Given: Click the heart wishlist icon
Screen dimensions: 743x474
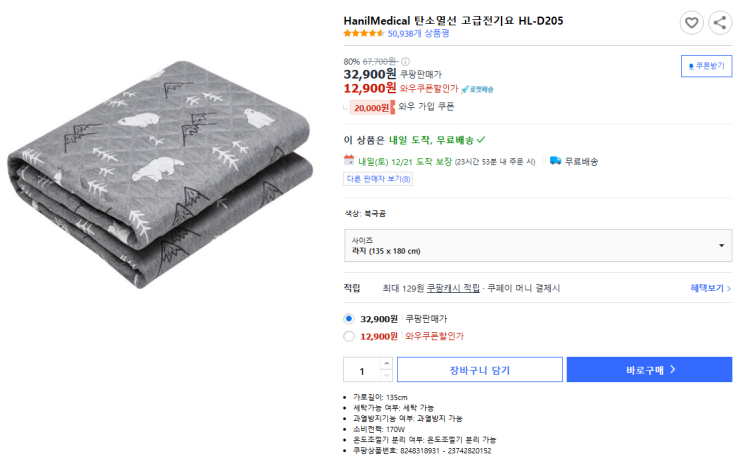Looking at the screenshot, I should tap(691, 22).
